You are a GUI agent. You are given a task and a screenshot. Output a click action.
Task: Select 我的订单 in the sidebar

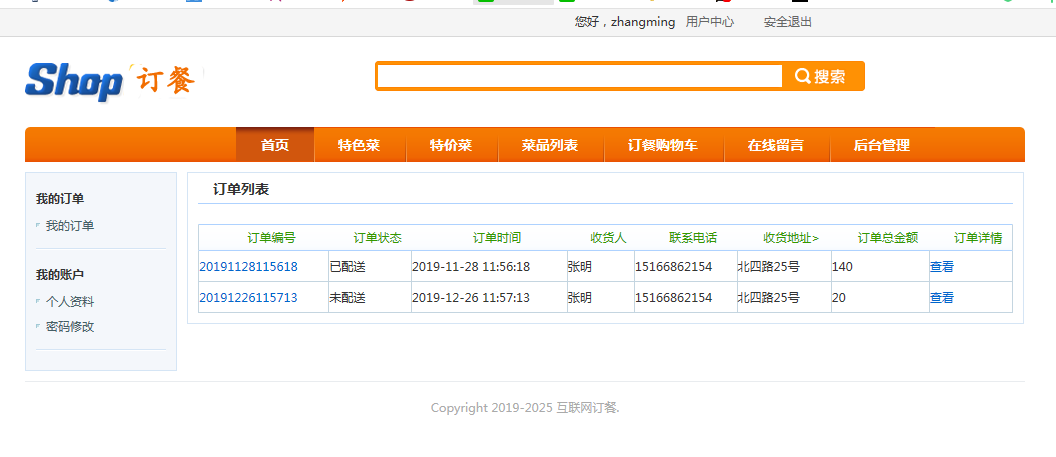coord(70,226)
